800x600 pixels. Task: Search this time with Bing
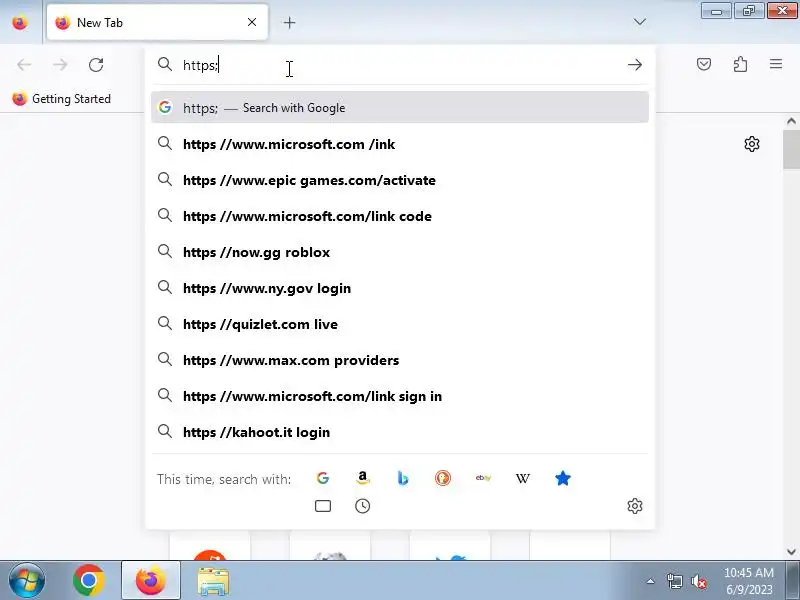403,479
